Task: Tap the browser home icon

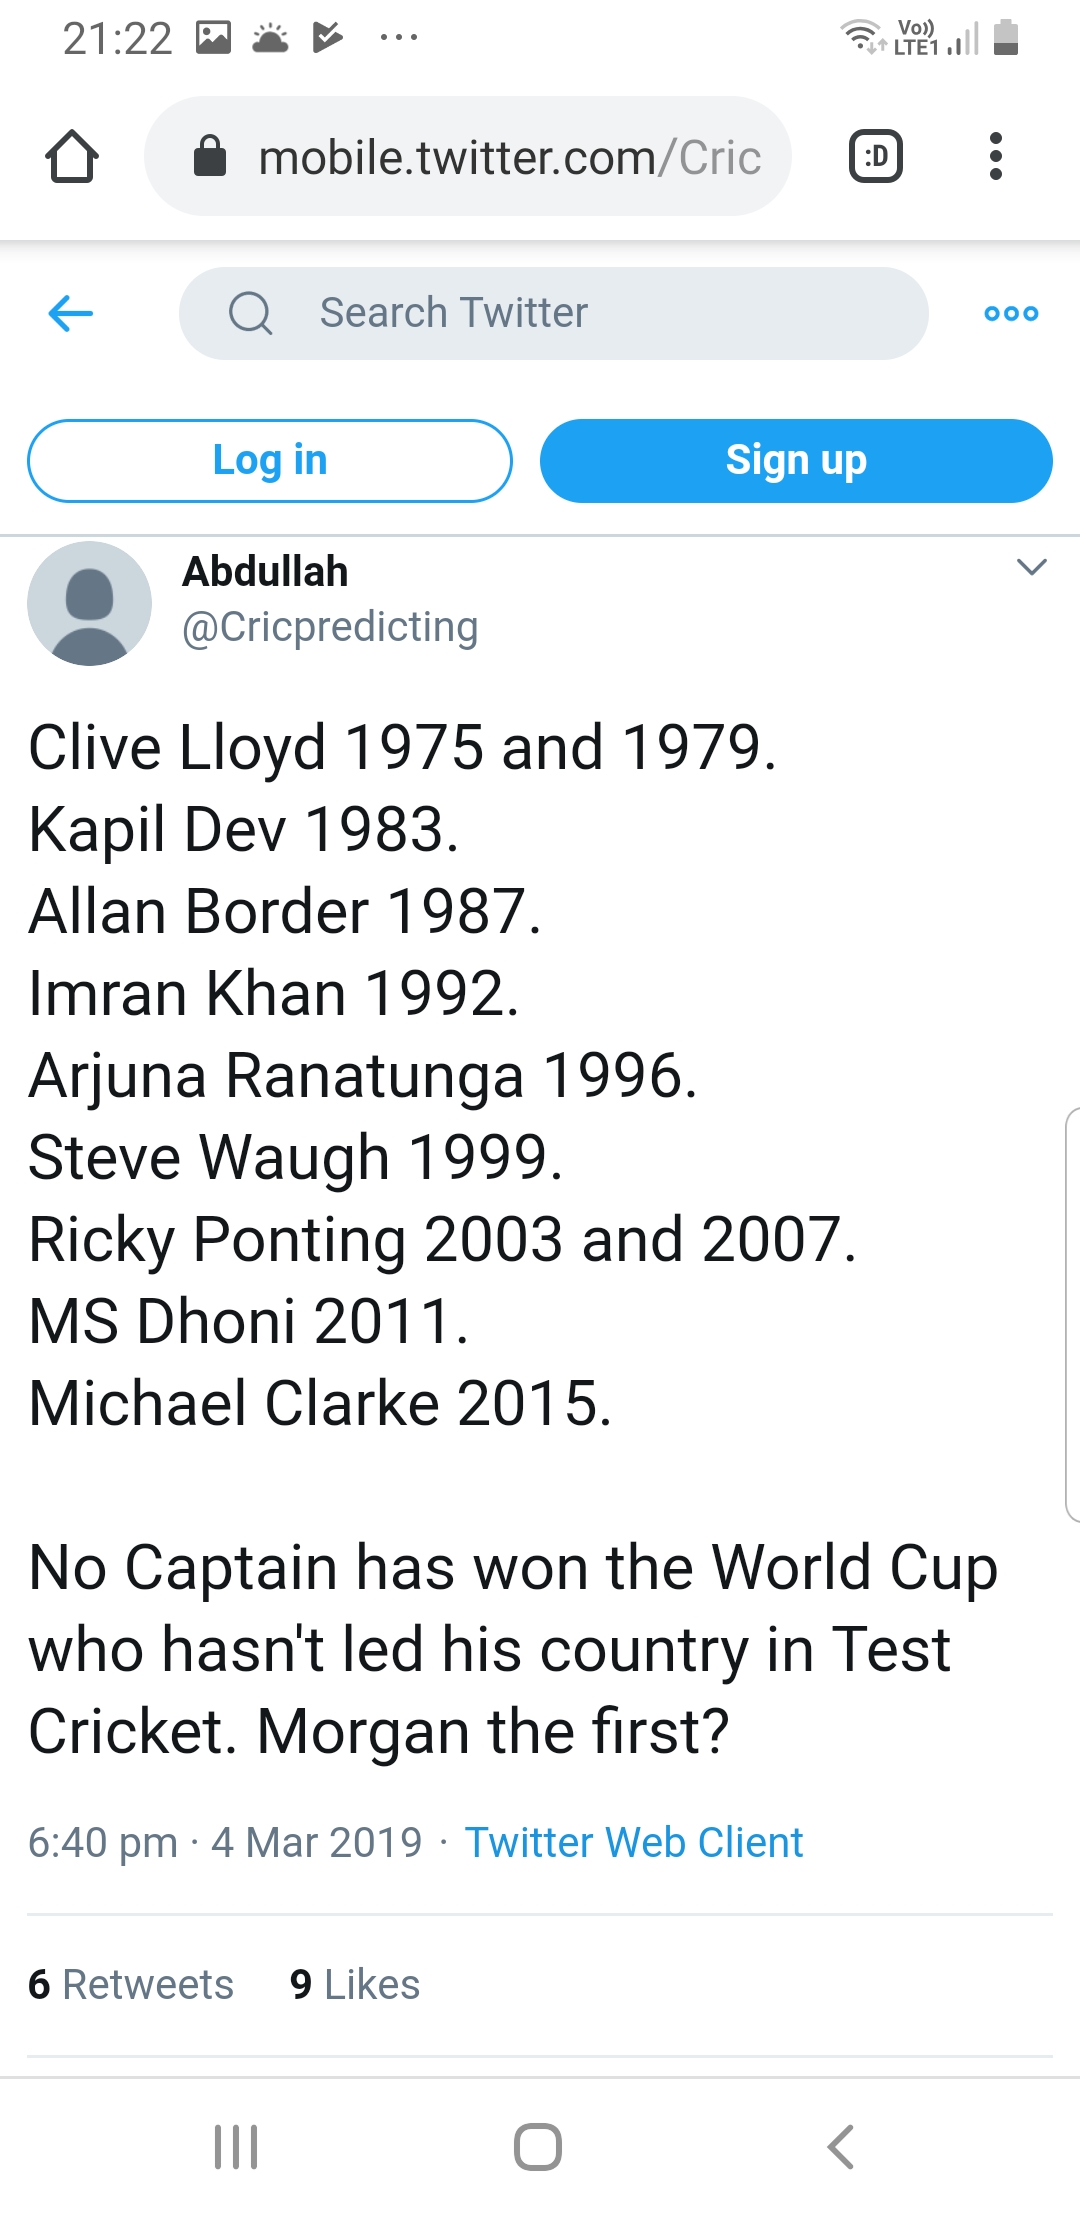Action: pos(72,157)
